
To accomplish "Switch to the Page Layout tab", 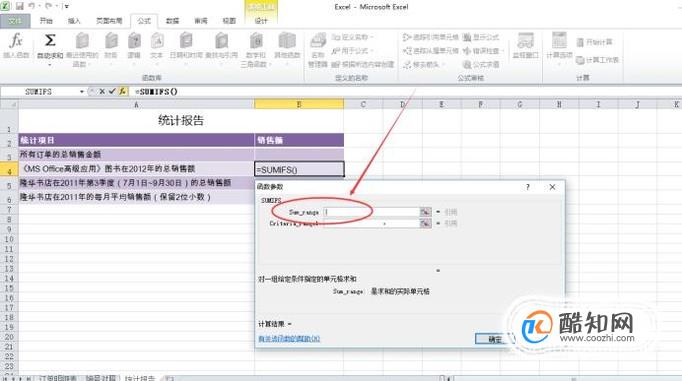I will [109, 21].
